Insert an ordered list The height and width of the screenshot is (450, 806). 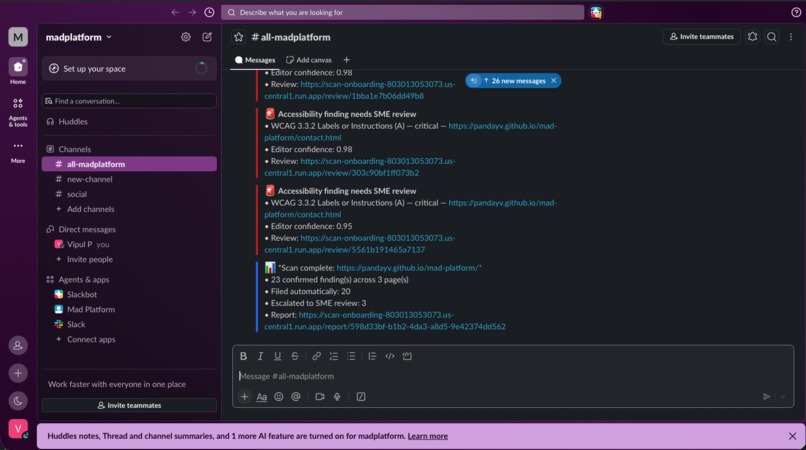coord(334,356)
